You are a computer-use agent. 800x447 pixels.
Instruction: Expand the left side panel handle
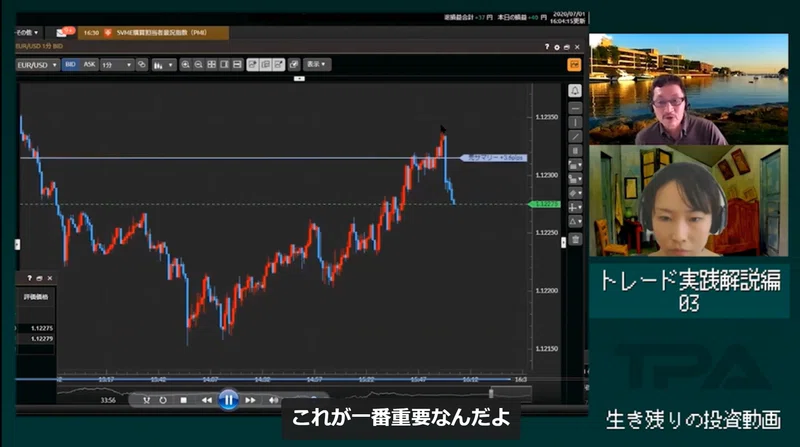click(x=17, y=244)
